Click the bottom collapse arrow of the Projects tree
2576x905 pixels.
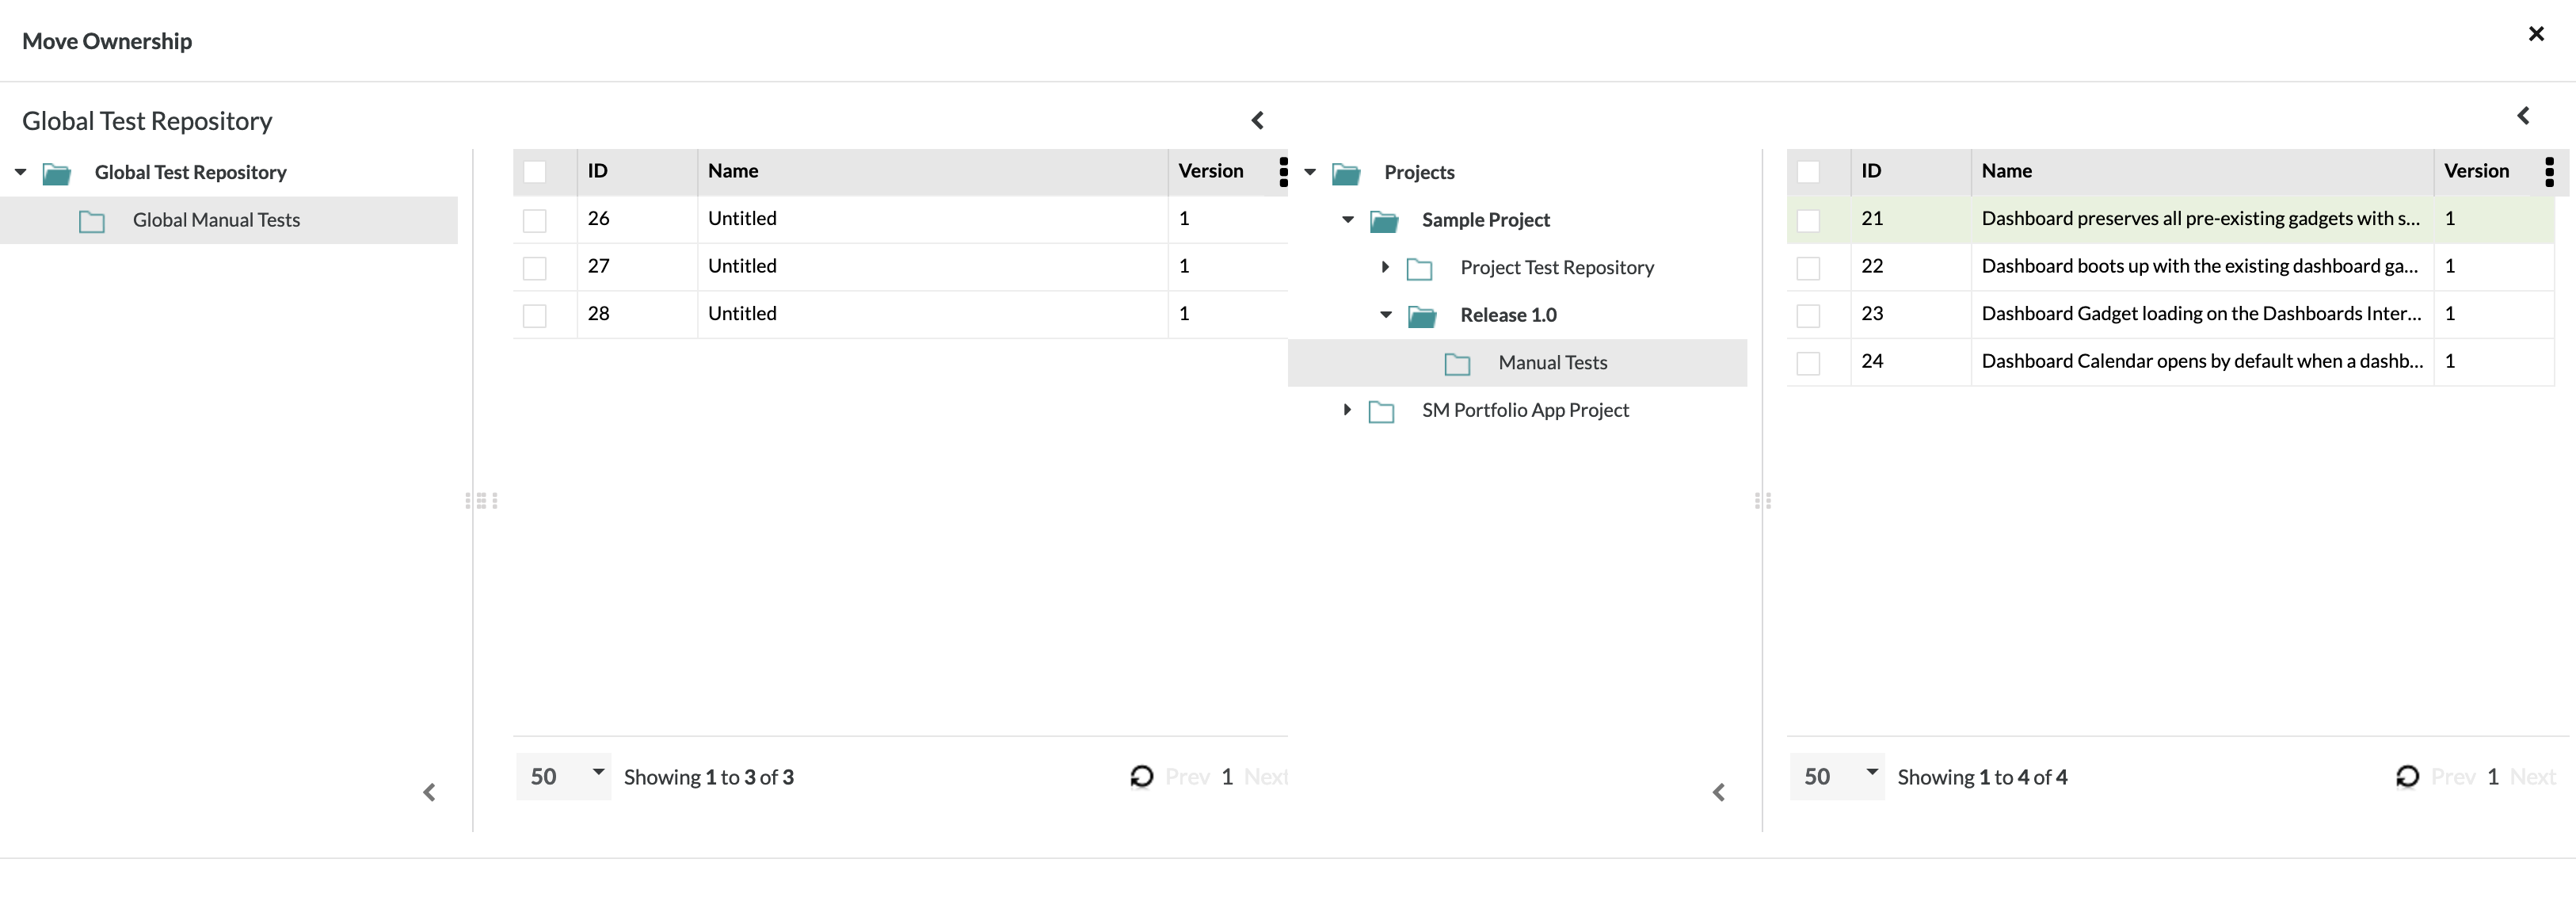1718,792
